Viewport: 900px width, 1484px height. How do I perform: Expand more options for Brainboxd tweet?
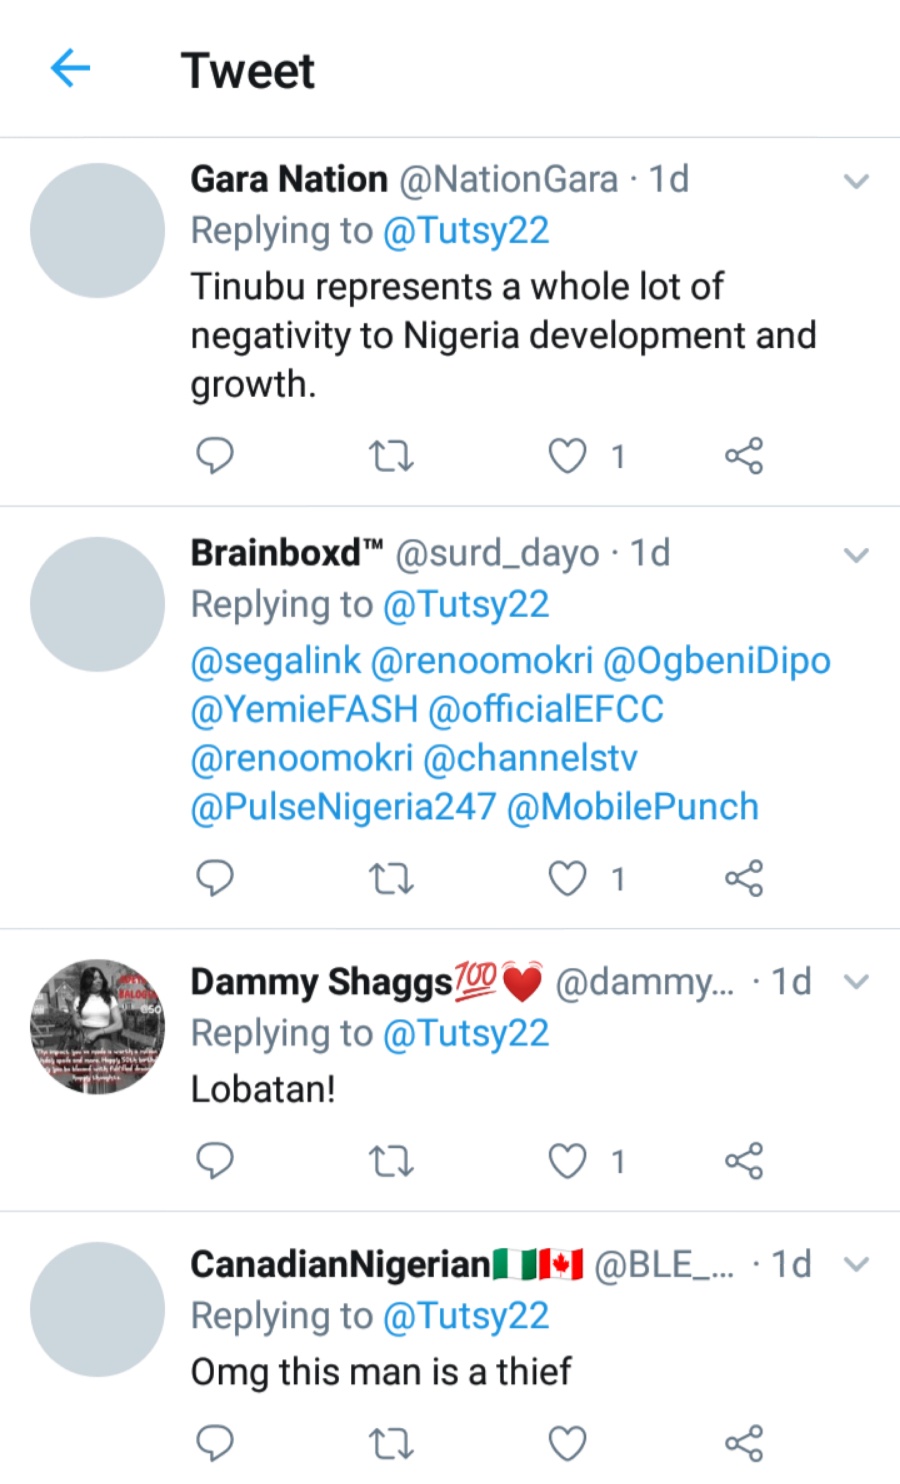[856, 555]
